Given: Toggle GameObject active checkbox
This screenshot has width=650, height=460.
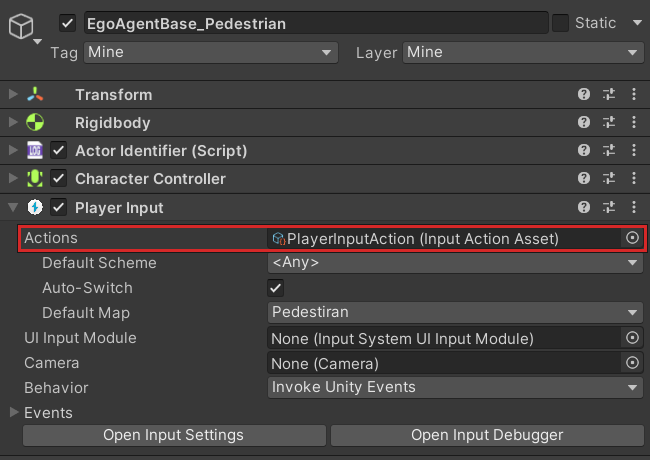Looking at the screenshot, I should click(67, 23).
